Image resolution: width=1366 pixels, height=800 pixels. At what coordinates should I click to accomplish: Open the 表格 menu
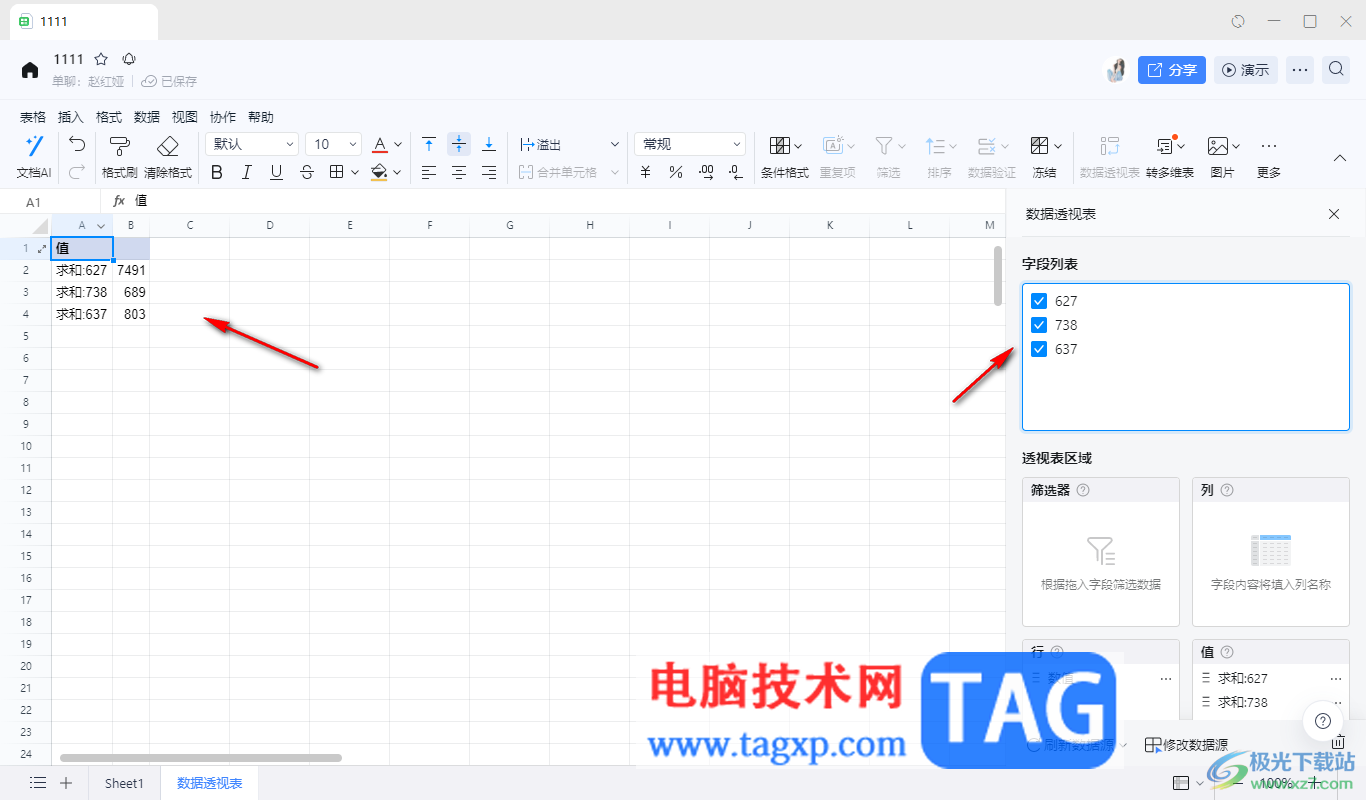33,117
